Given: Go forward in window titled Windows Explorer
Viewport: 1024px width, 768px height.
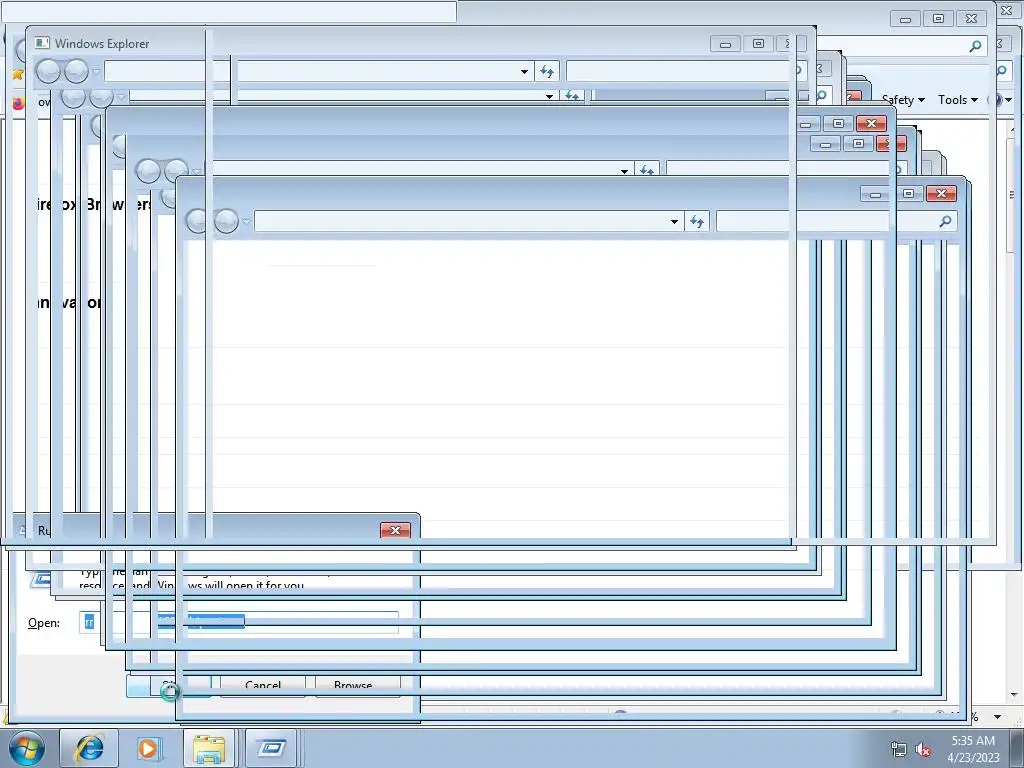Looking at the screenshot, I should click(76, 71).
